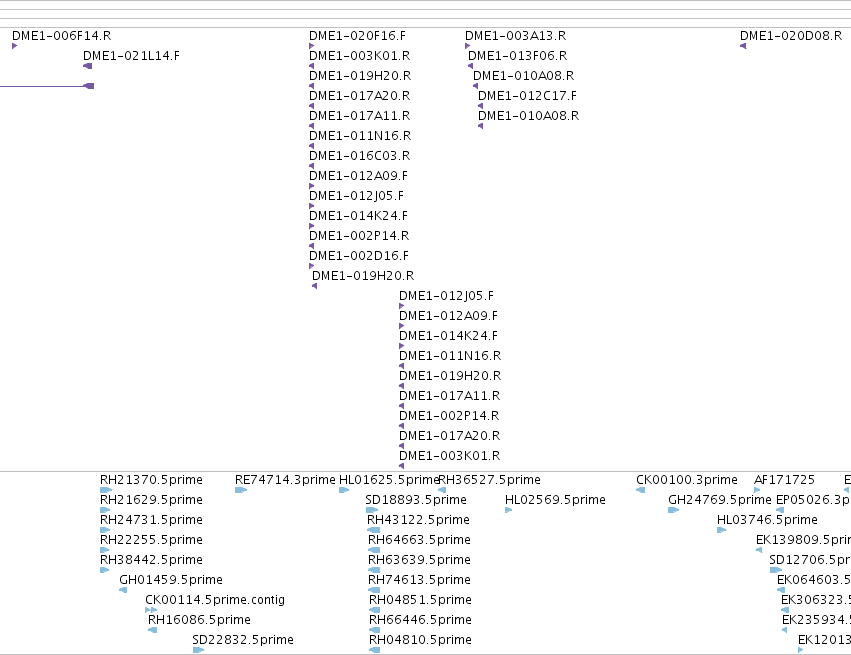
Task: Pick the RH24731.5prime label
Action: click(x=151, y=520)
